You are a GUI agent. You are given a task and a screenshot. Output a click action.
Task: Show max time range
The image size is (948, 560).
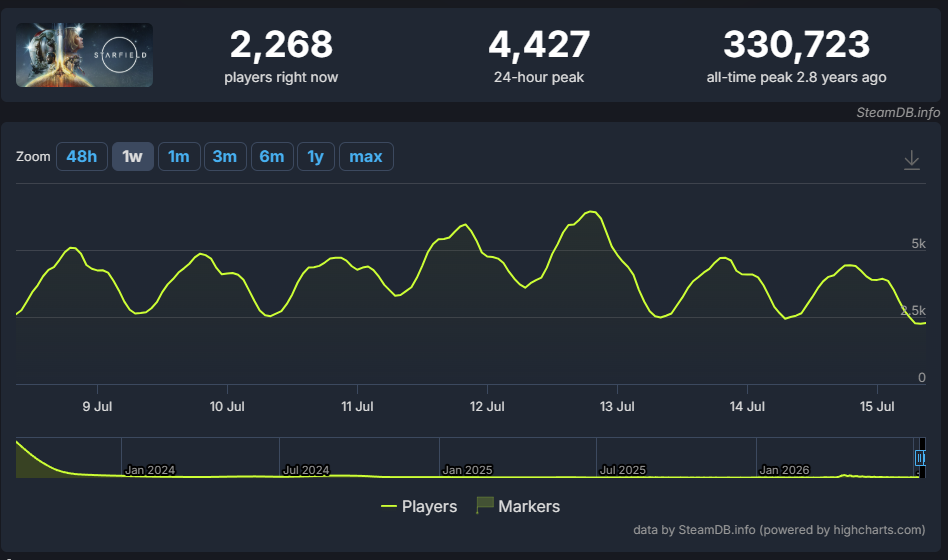pyautogui.click(x=366, y=157)
